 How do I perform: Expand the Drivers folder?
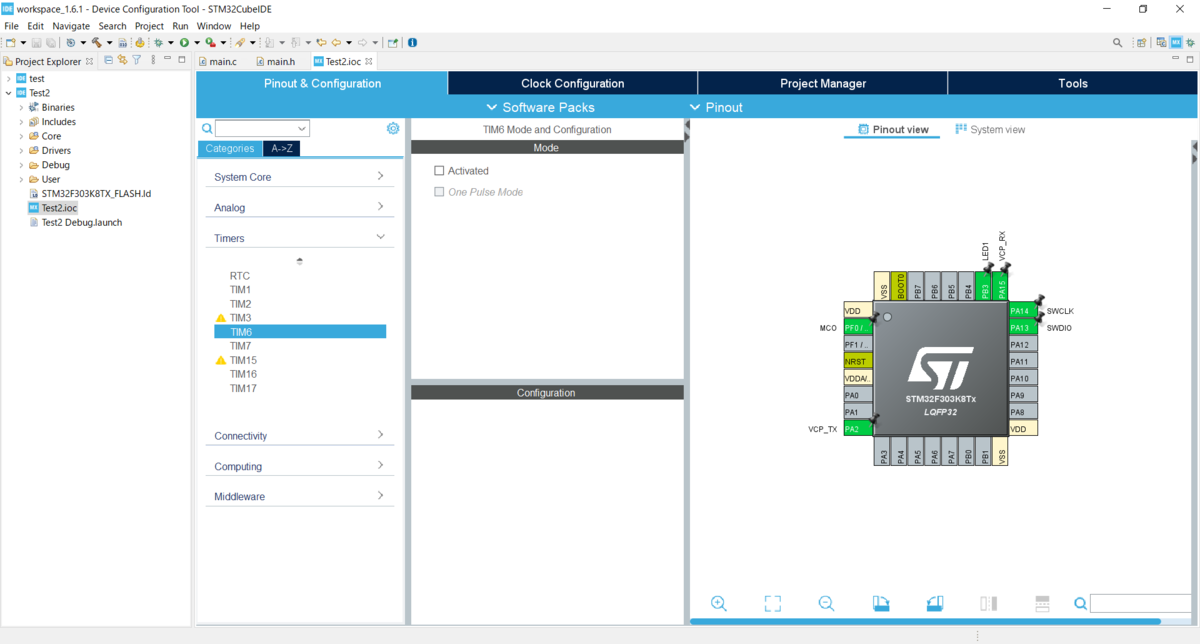(x=21, y=151)
